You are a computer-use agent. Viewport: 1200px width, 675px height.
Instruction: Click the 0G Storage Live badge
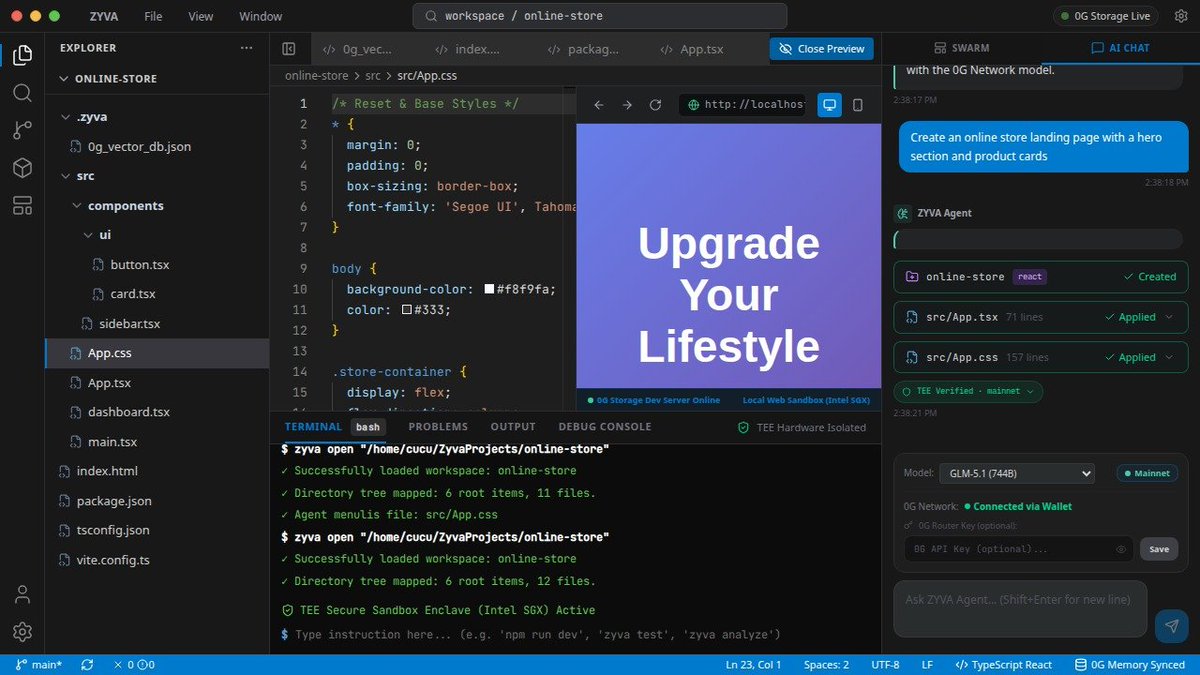[x=1106, y=16]
